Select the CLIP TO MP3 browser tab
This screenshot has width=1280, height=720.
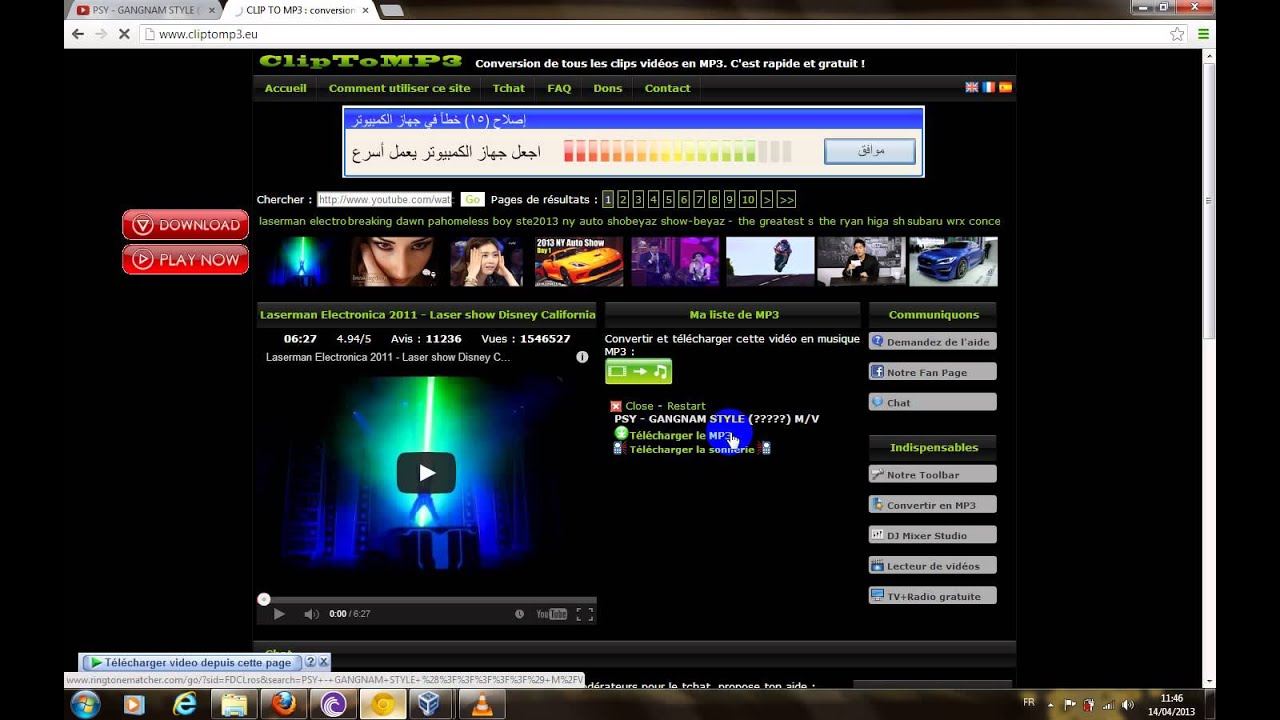(x=298, y=10)
